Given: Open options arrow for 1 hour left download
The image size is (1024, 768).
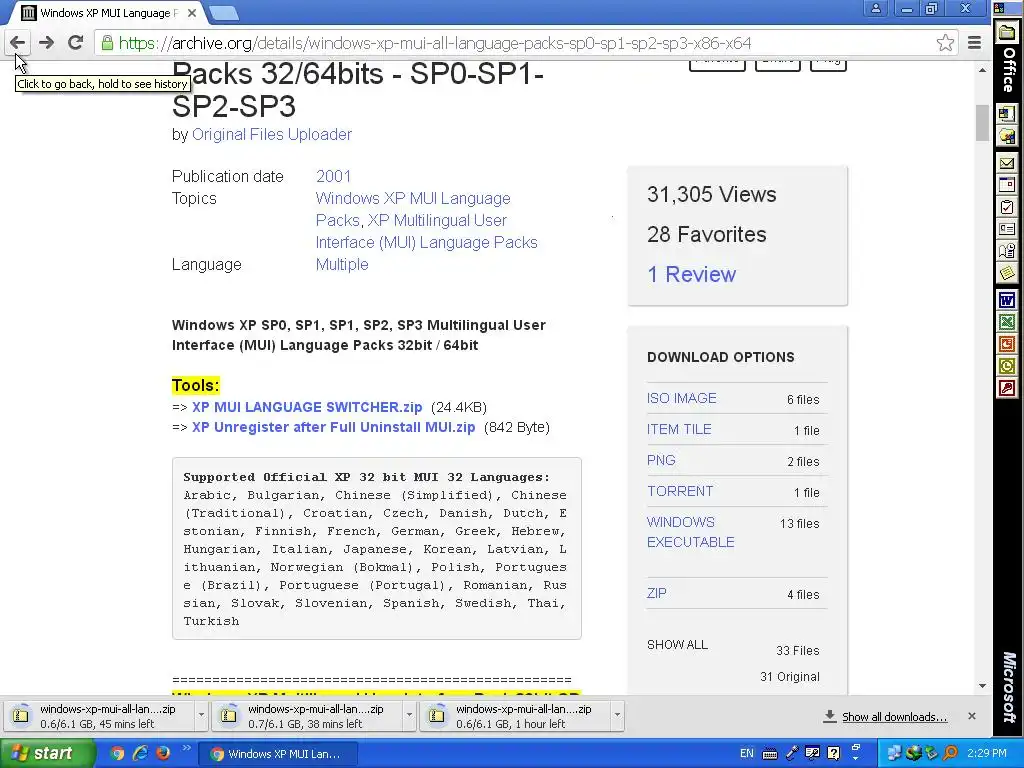Looking at the screenshot, I should 617,715.
